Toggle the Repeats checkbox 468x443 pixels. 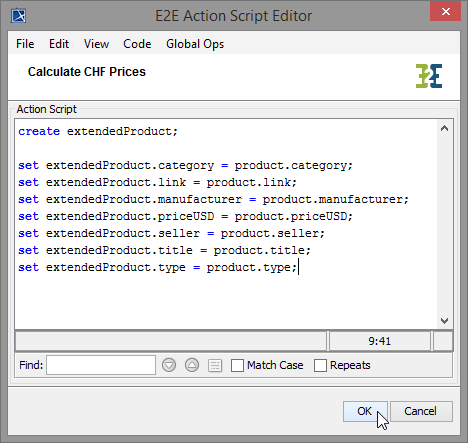320,365
